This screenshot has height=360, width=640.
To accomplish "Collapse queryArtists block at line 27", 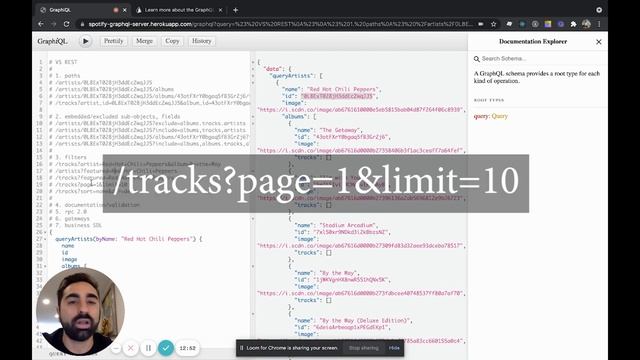I will (45, 239).
